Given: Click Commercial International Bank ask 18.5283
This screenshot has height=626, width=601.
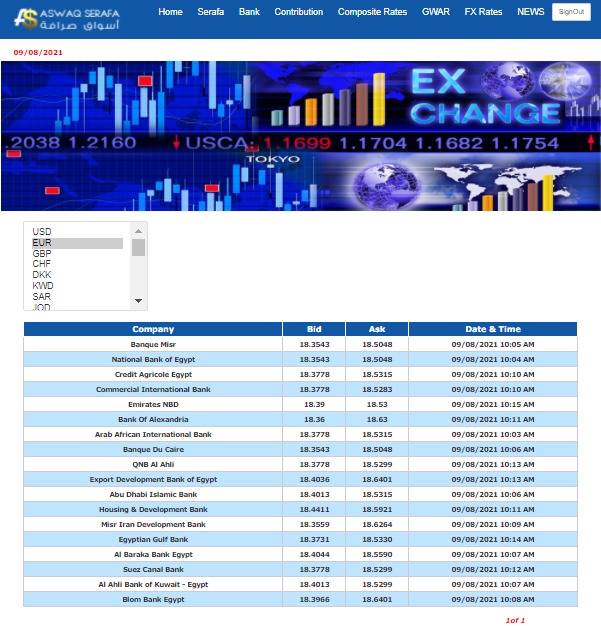Looking at the screenshot, I should [x=377, y=390].
